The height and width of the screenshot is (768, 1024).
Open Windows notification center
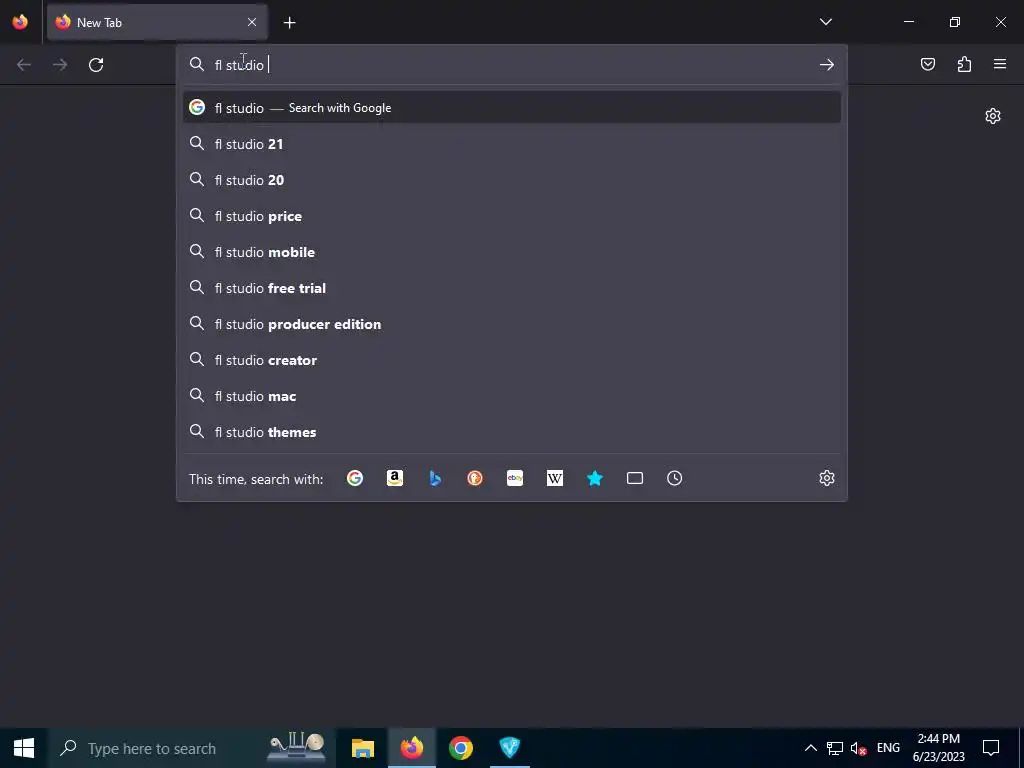[991, 748]
